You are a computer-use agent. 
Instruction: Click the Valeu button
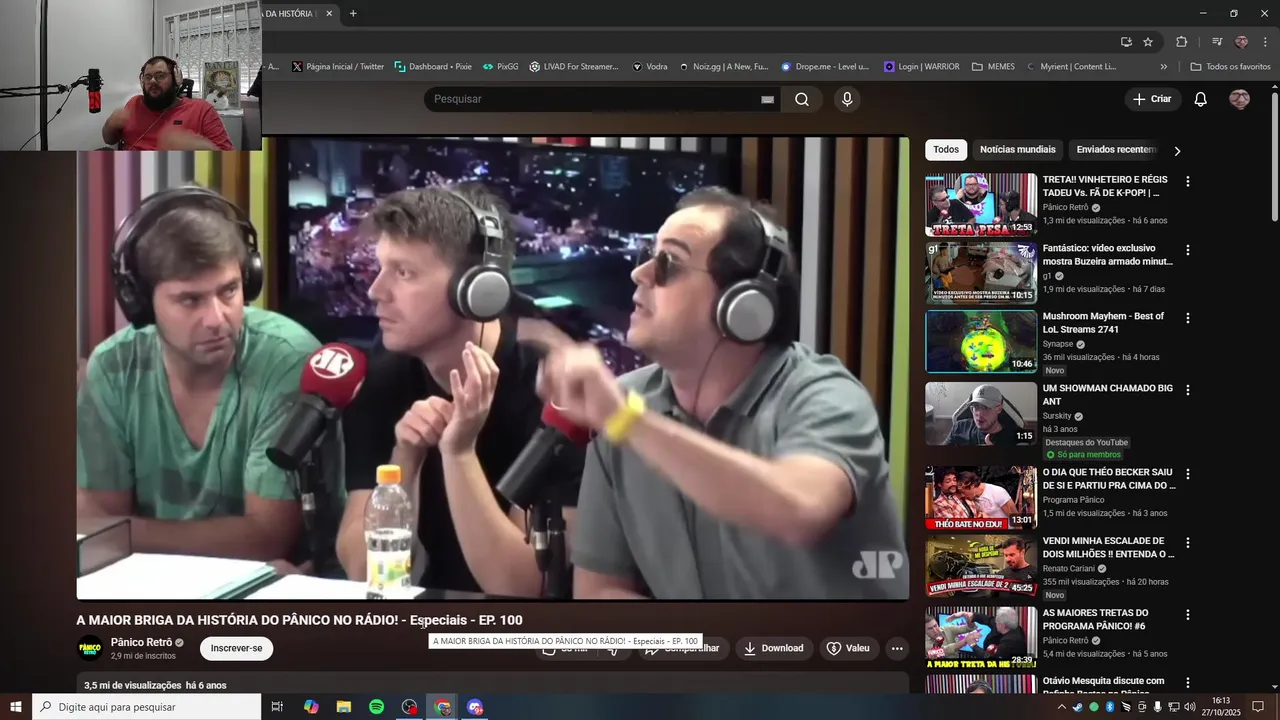pyautogui.click(x=850, y=648)
